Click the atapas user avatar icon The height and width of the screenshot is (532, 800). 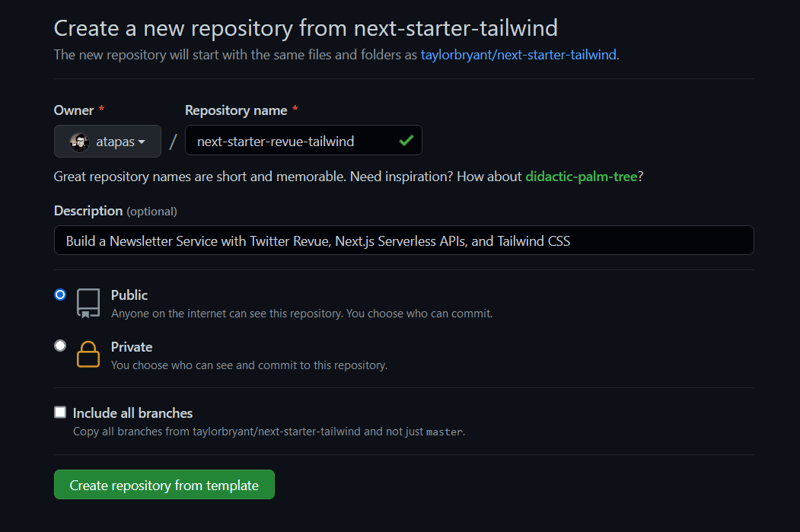79,142
